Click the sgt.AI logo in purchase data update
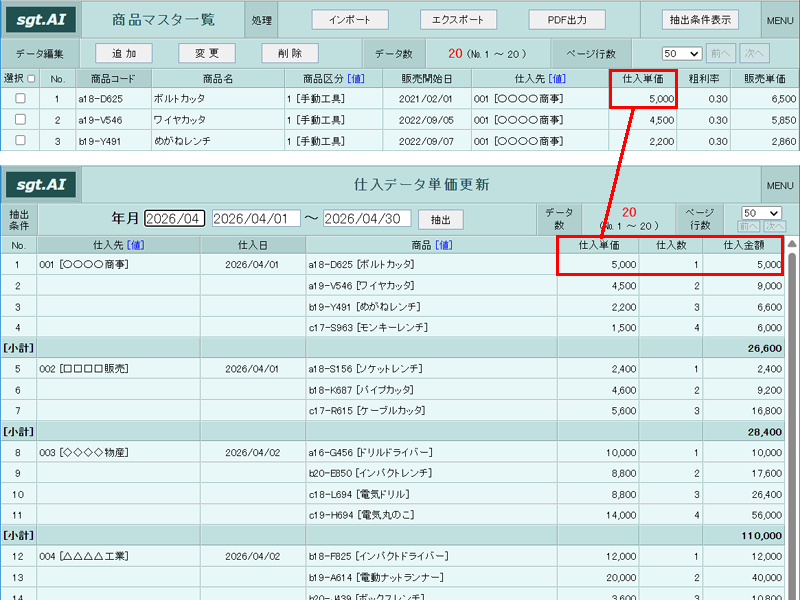This screenshot has height=600, width=800. [41, 184]
